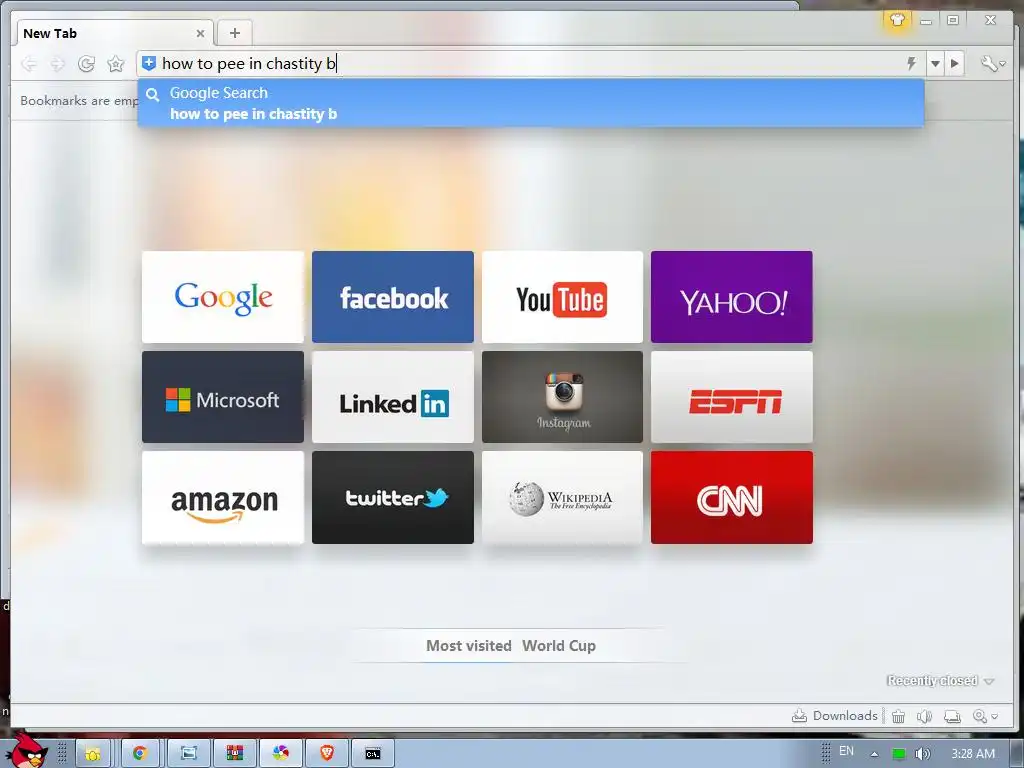The height and width of the screenshot is (768, 1024).
Task: Launch Brave browser from the taskbar
Action: coord(327,754)
